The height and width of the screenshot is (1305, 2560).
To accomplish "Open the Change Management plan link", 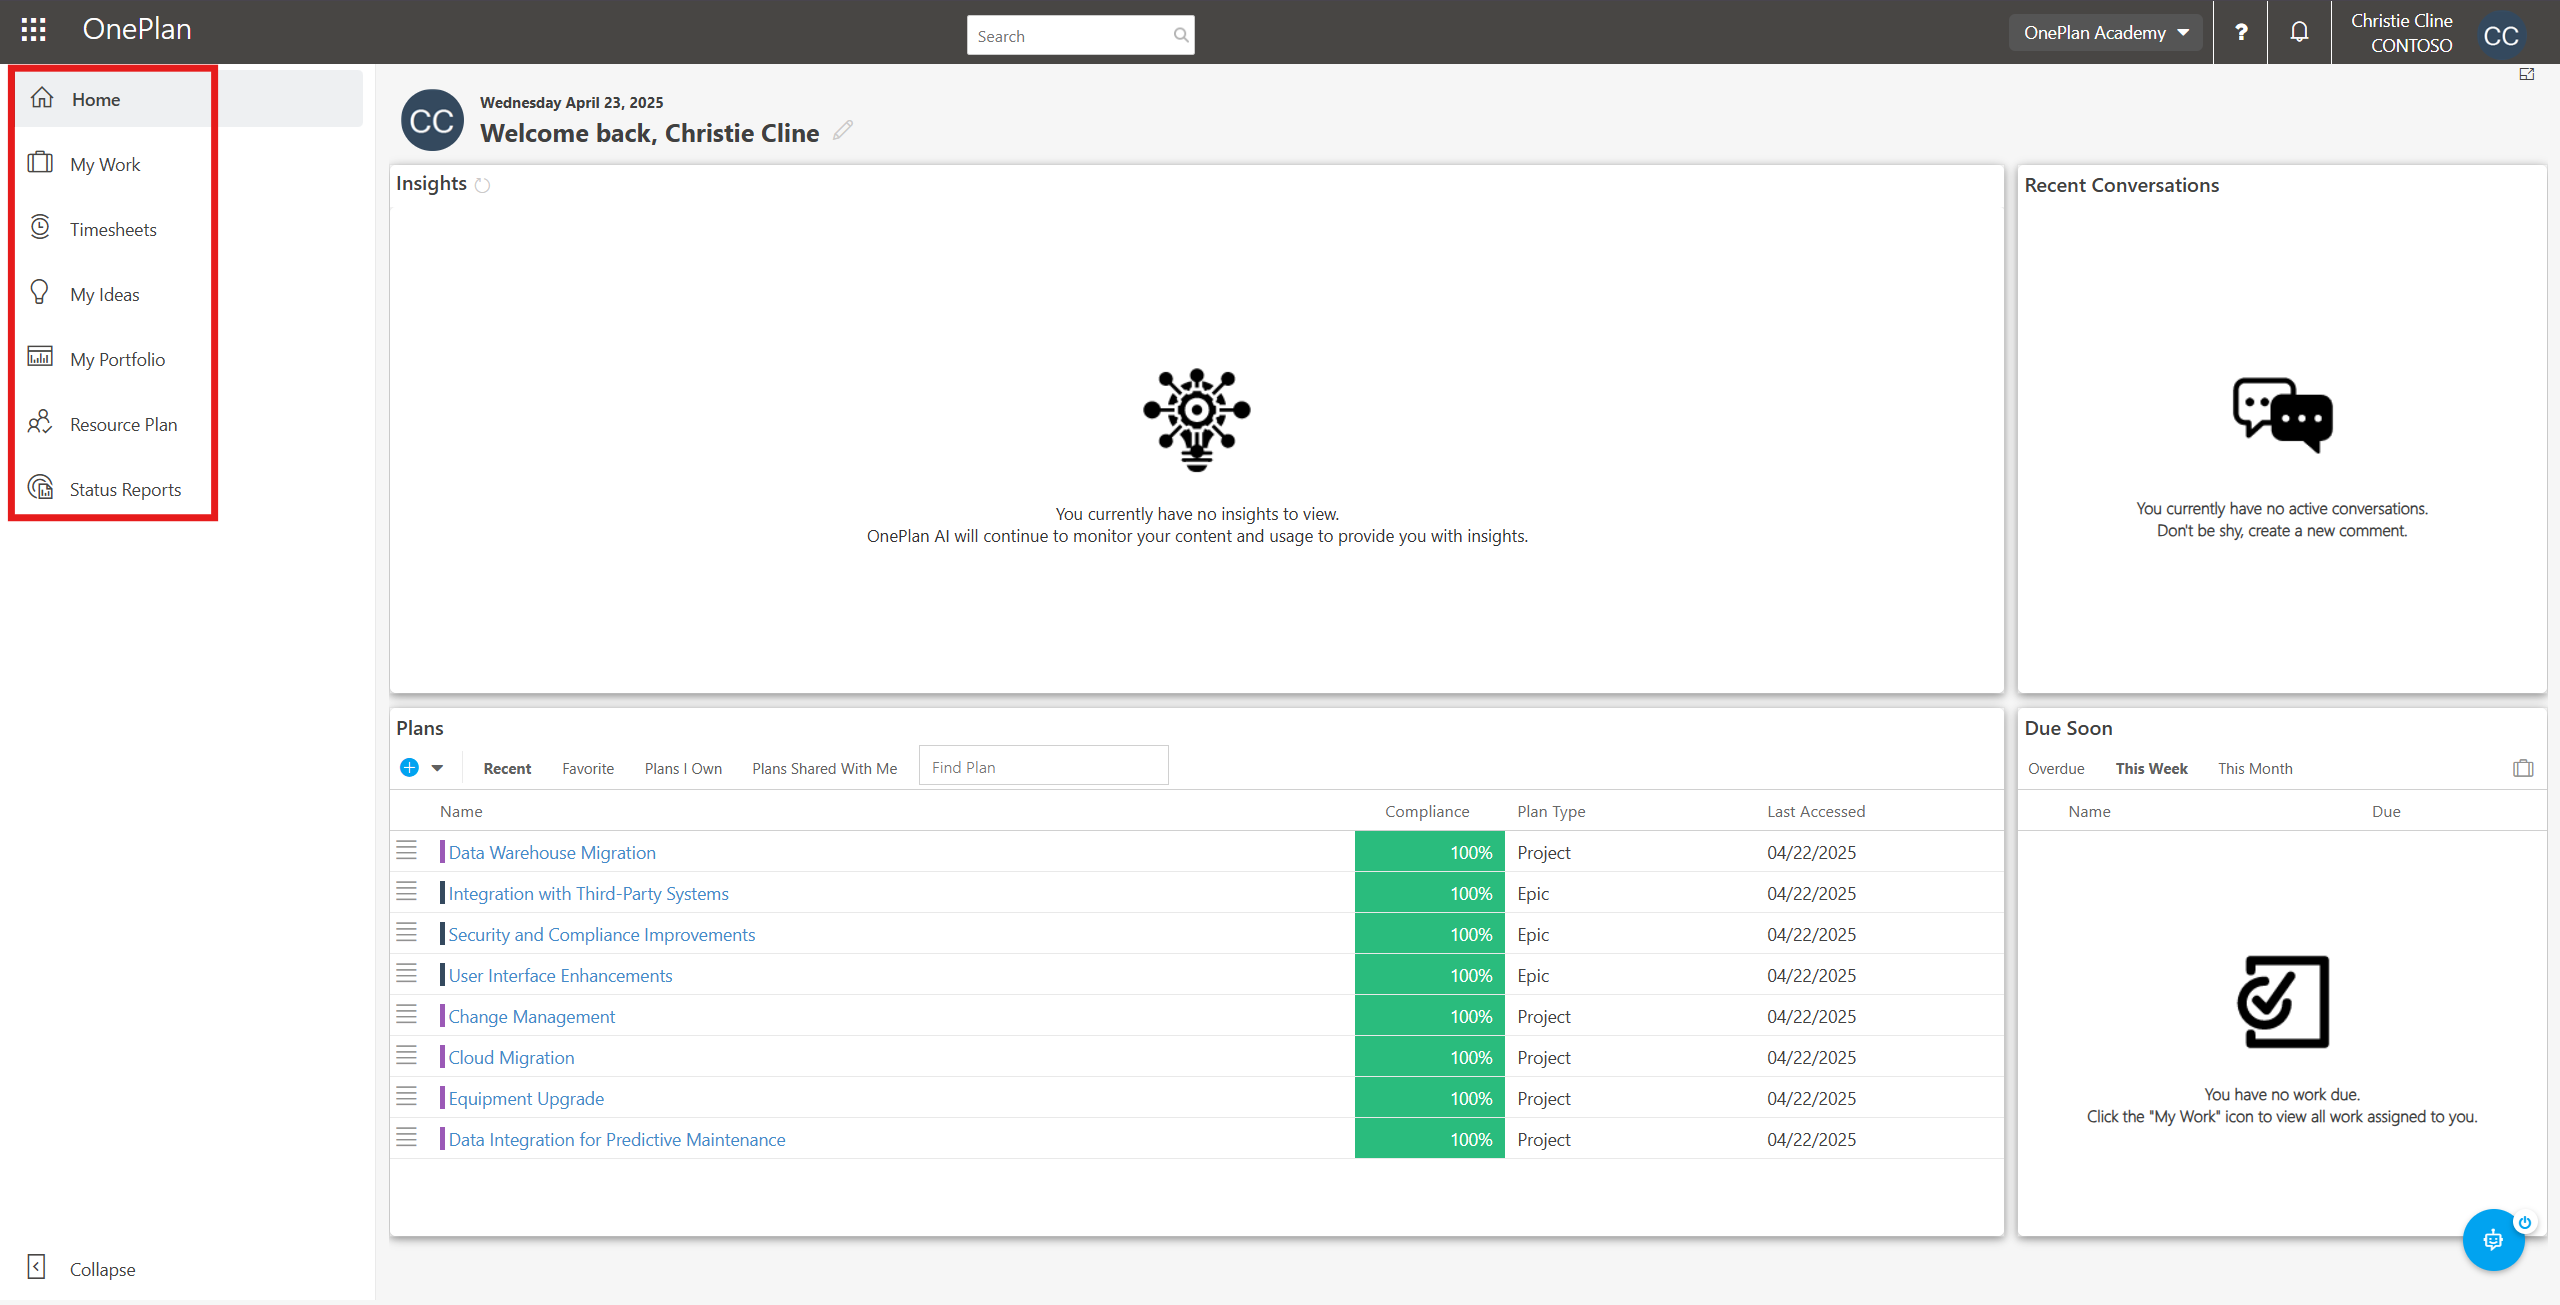I will (x=531, y=1016).
